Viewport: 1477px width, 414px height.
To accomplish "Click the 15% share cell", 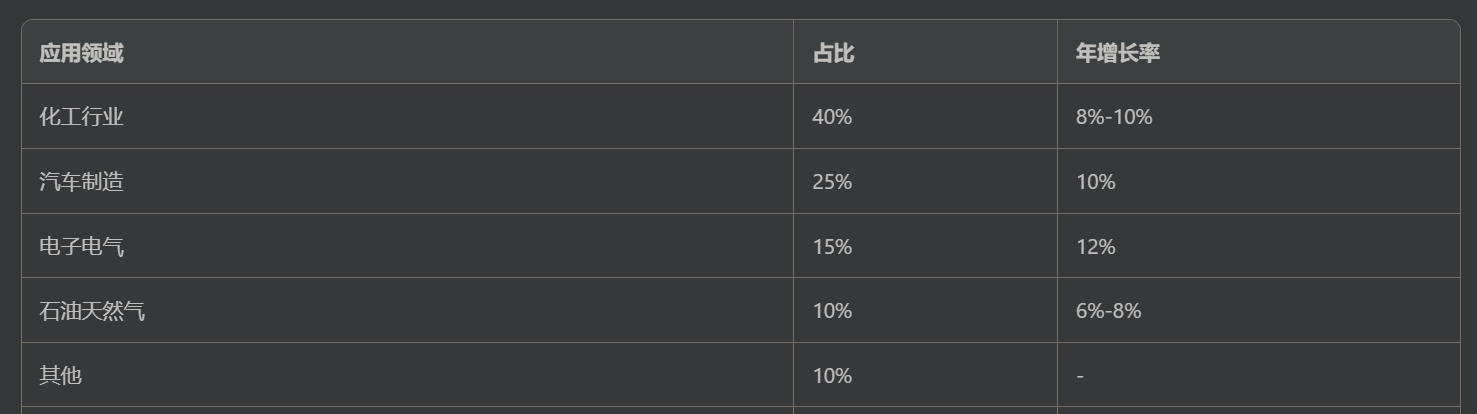I will tap(926, 246).
